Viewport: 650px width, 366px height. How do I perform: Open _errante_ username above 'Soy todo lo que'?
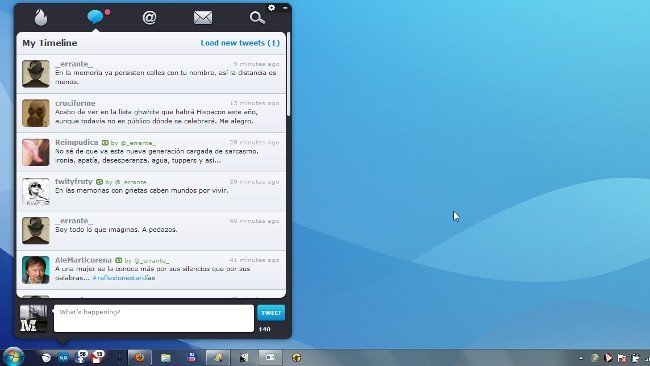[74, 221]
